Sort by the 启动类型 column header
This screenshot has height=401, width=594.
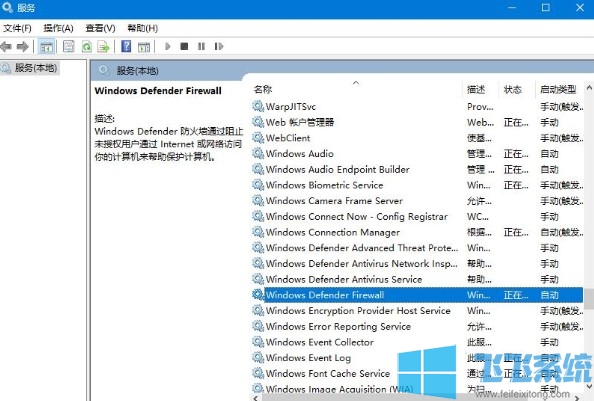[558, 89]
